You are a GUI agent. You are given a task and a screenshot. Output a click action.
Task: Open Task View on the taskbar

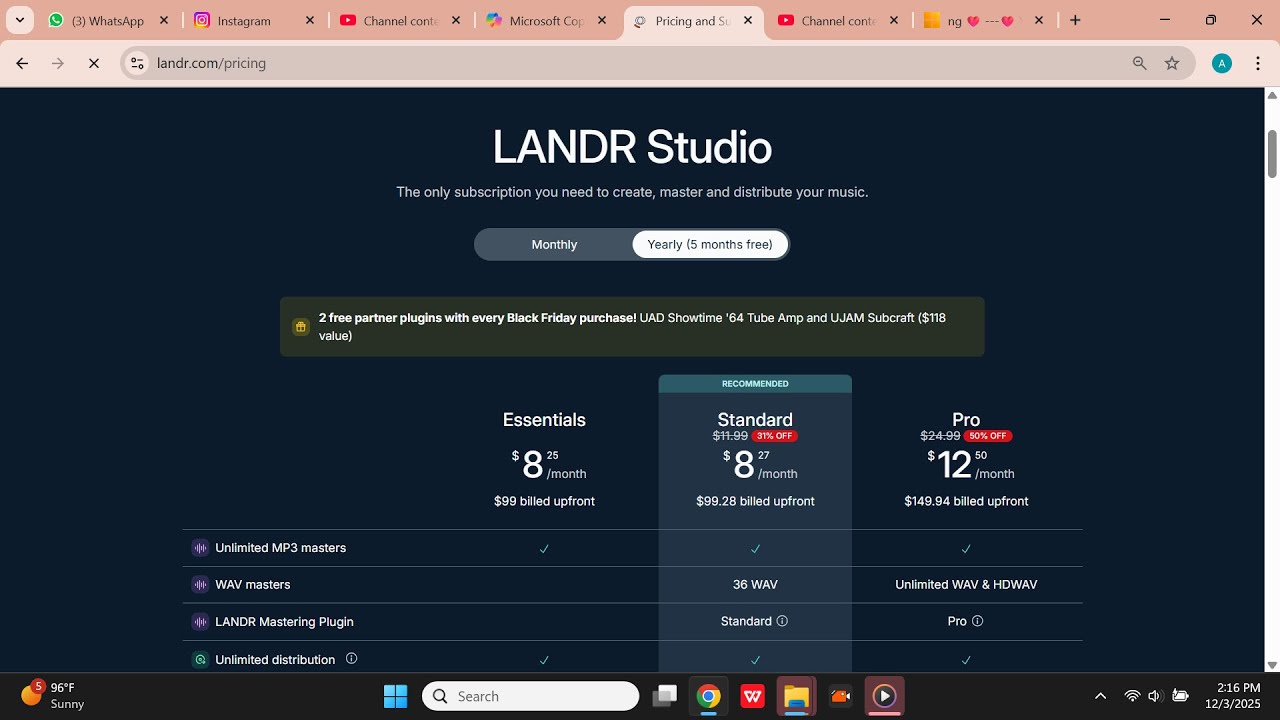(664, 696)
